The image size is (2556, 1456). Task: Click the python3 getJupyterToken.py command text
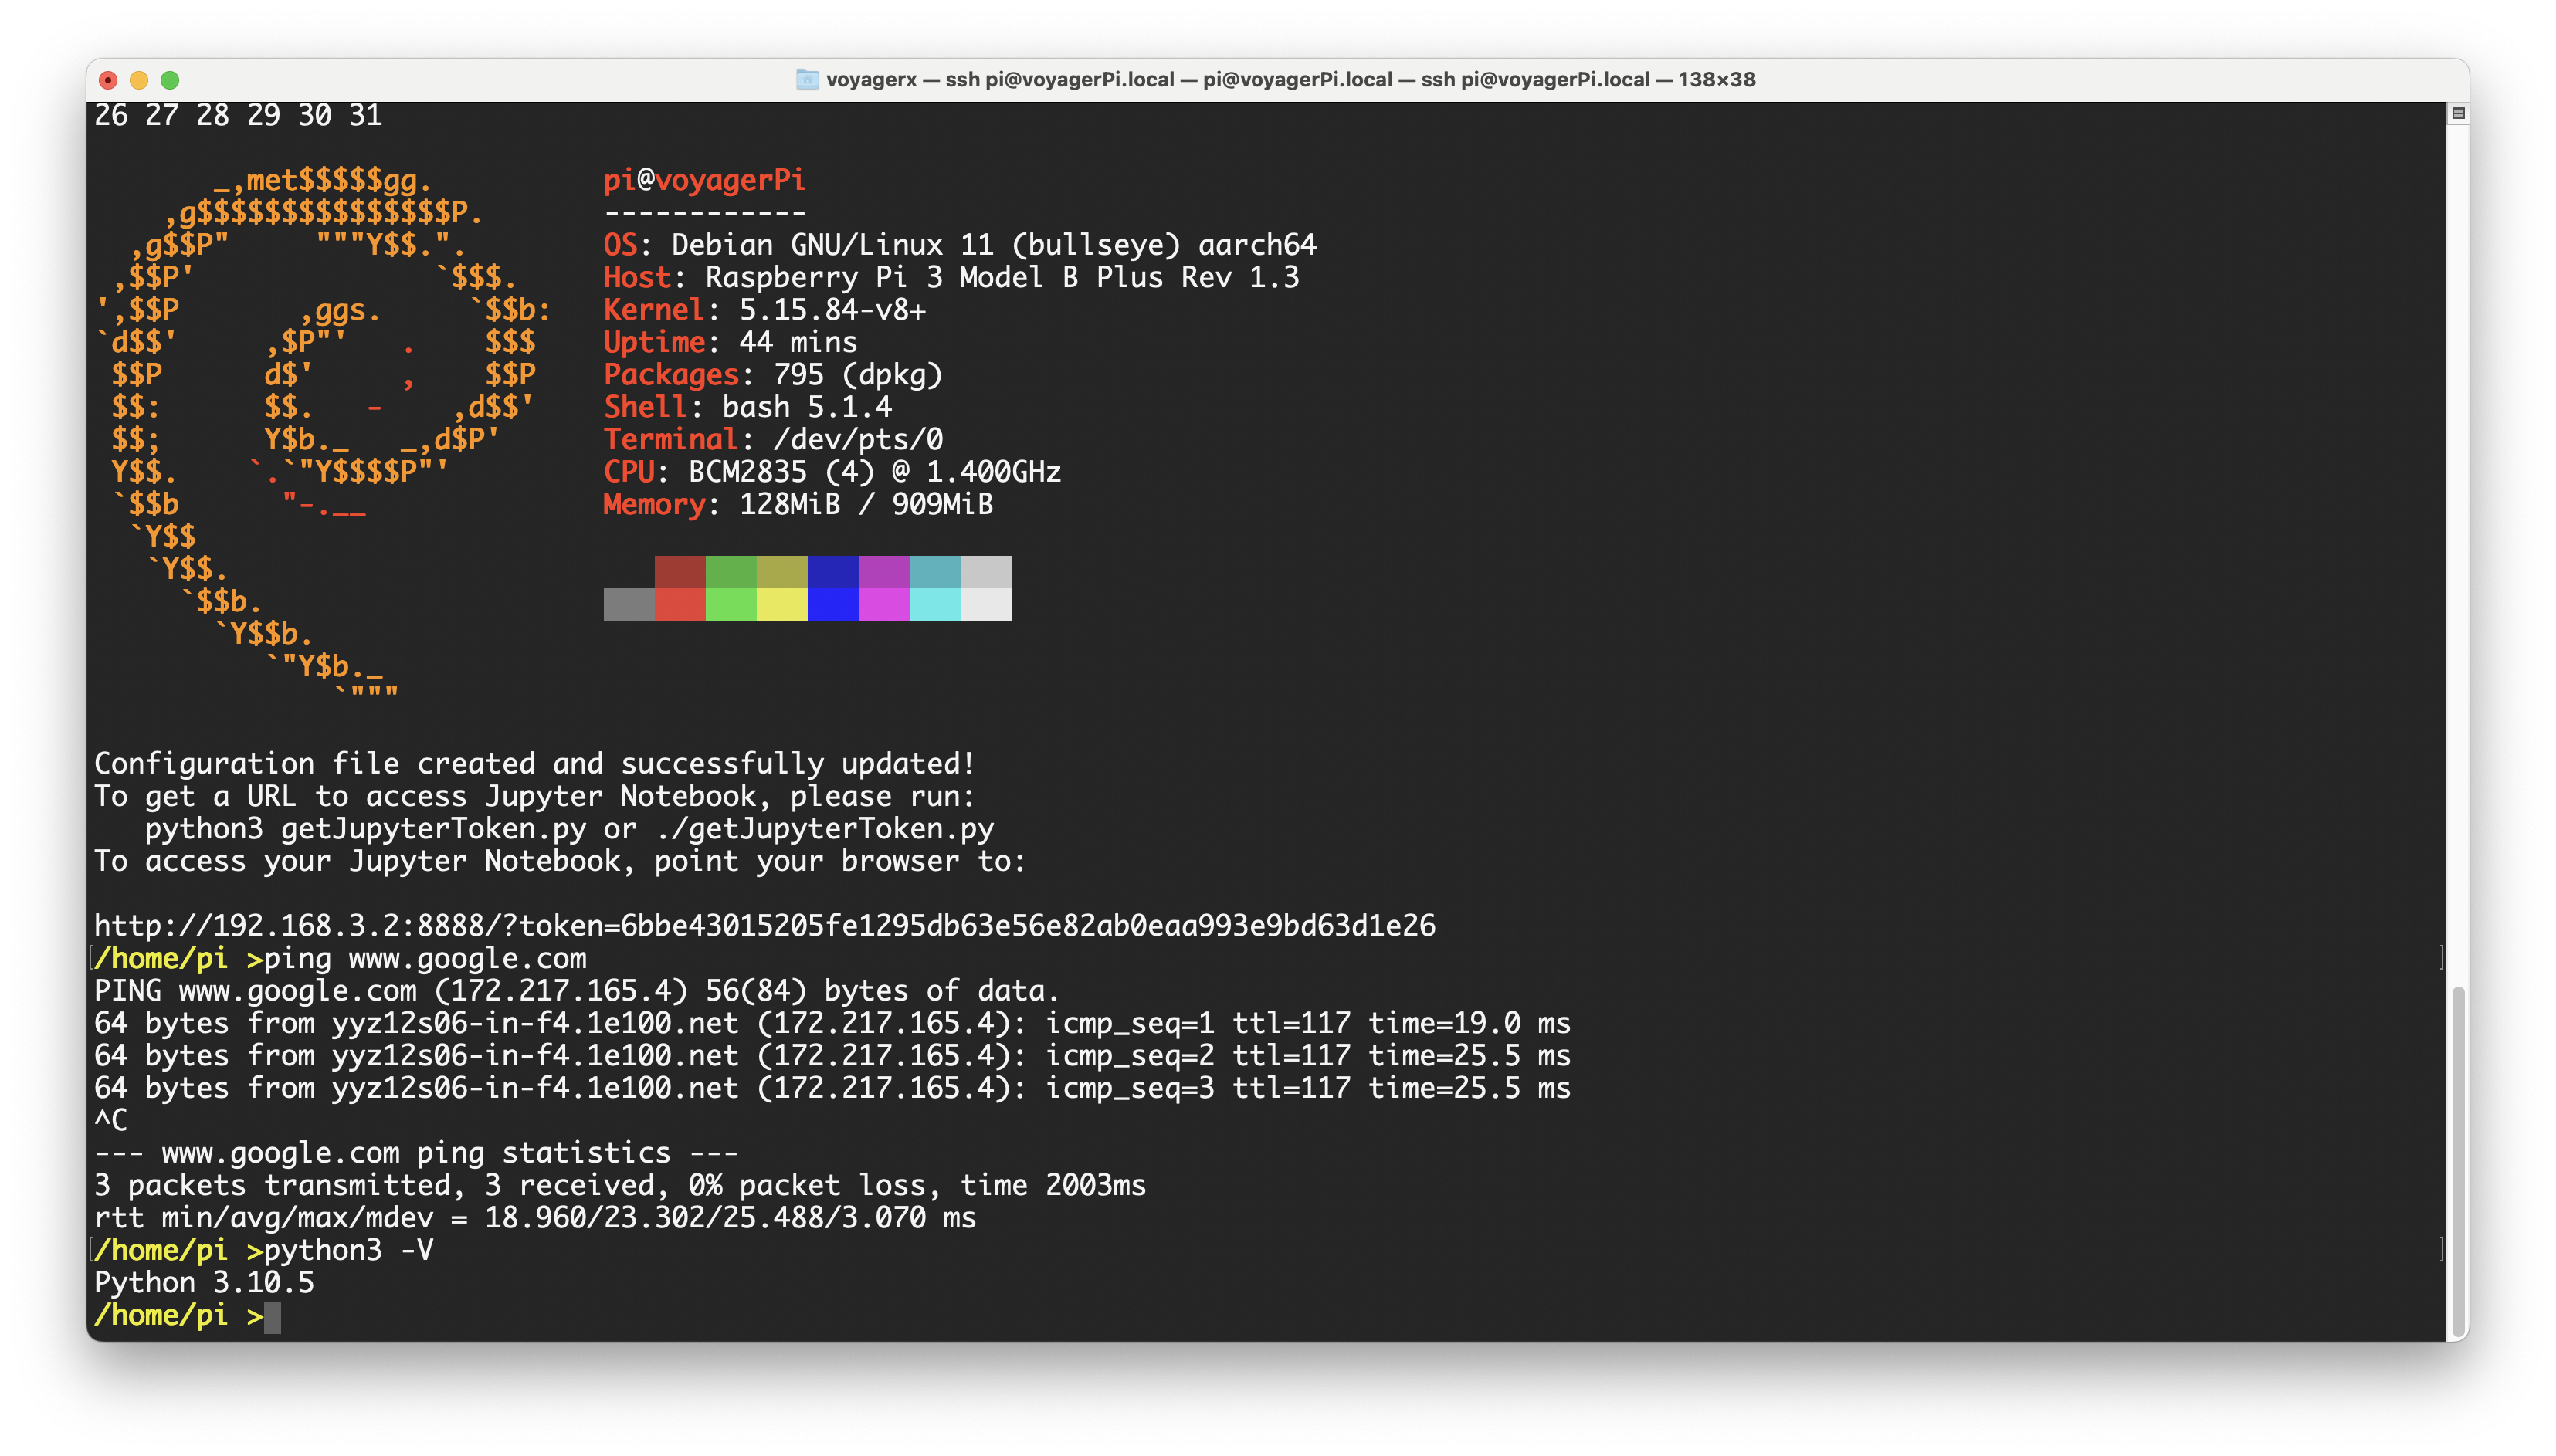click(365, 828)
